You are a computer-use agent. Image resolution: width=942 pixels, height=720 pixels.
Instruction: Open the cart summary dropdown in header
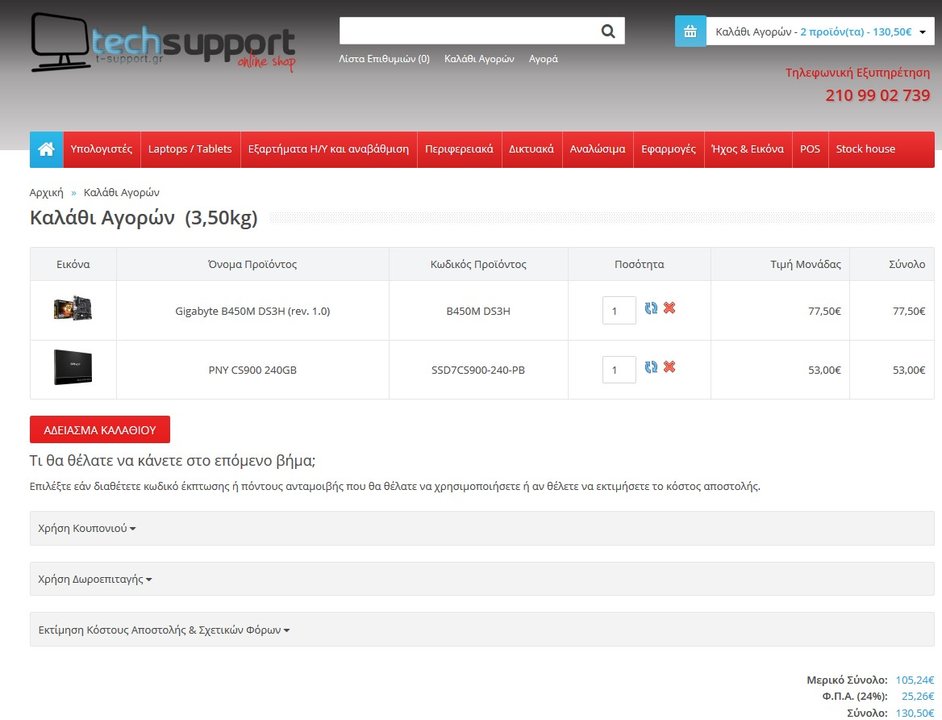pos(820,31)
